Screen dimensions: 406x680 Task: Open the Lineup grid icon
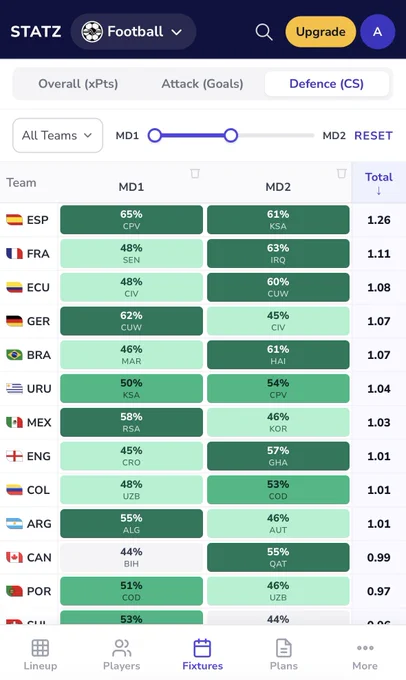tap(40, 648)
